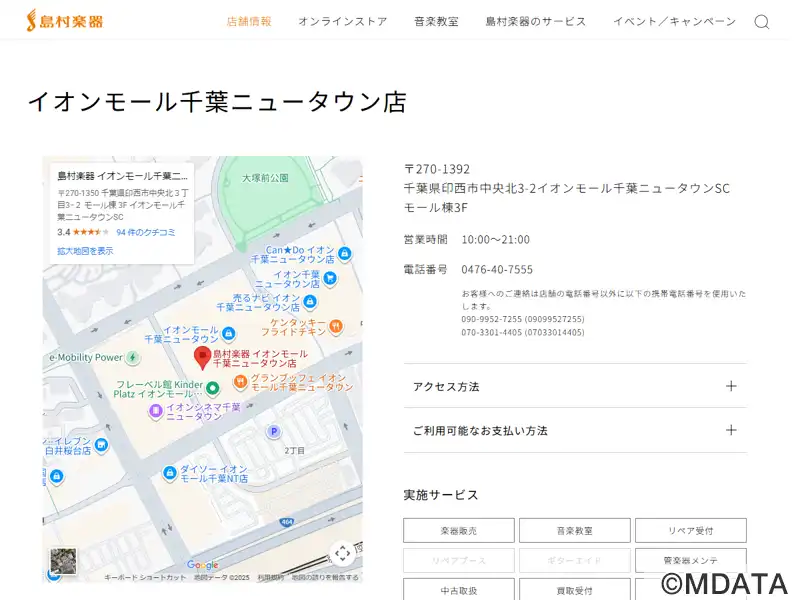
Task: Open the search magnifier icon in header
Action: point(761,22)
